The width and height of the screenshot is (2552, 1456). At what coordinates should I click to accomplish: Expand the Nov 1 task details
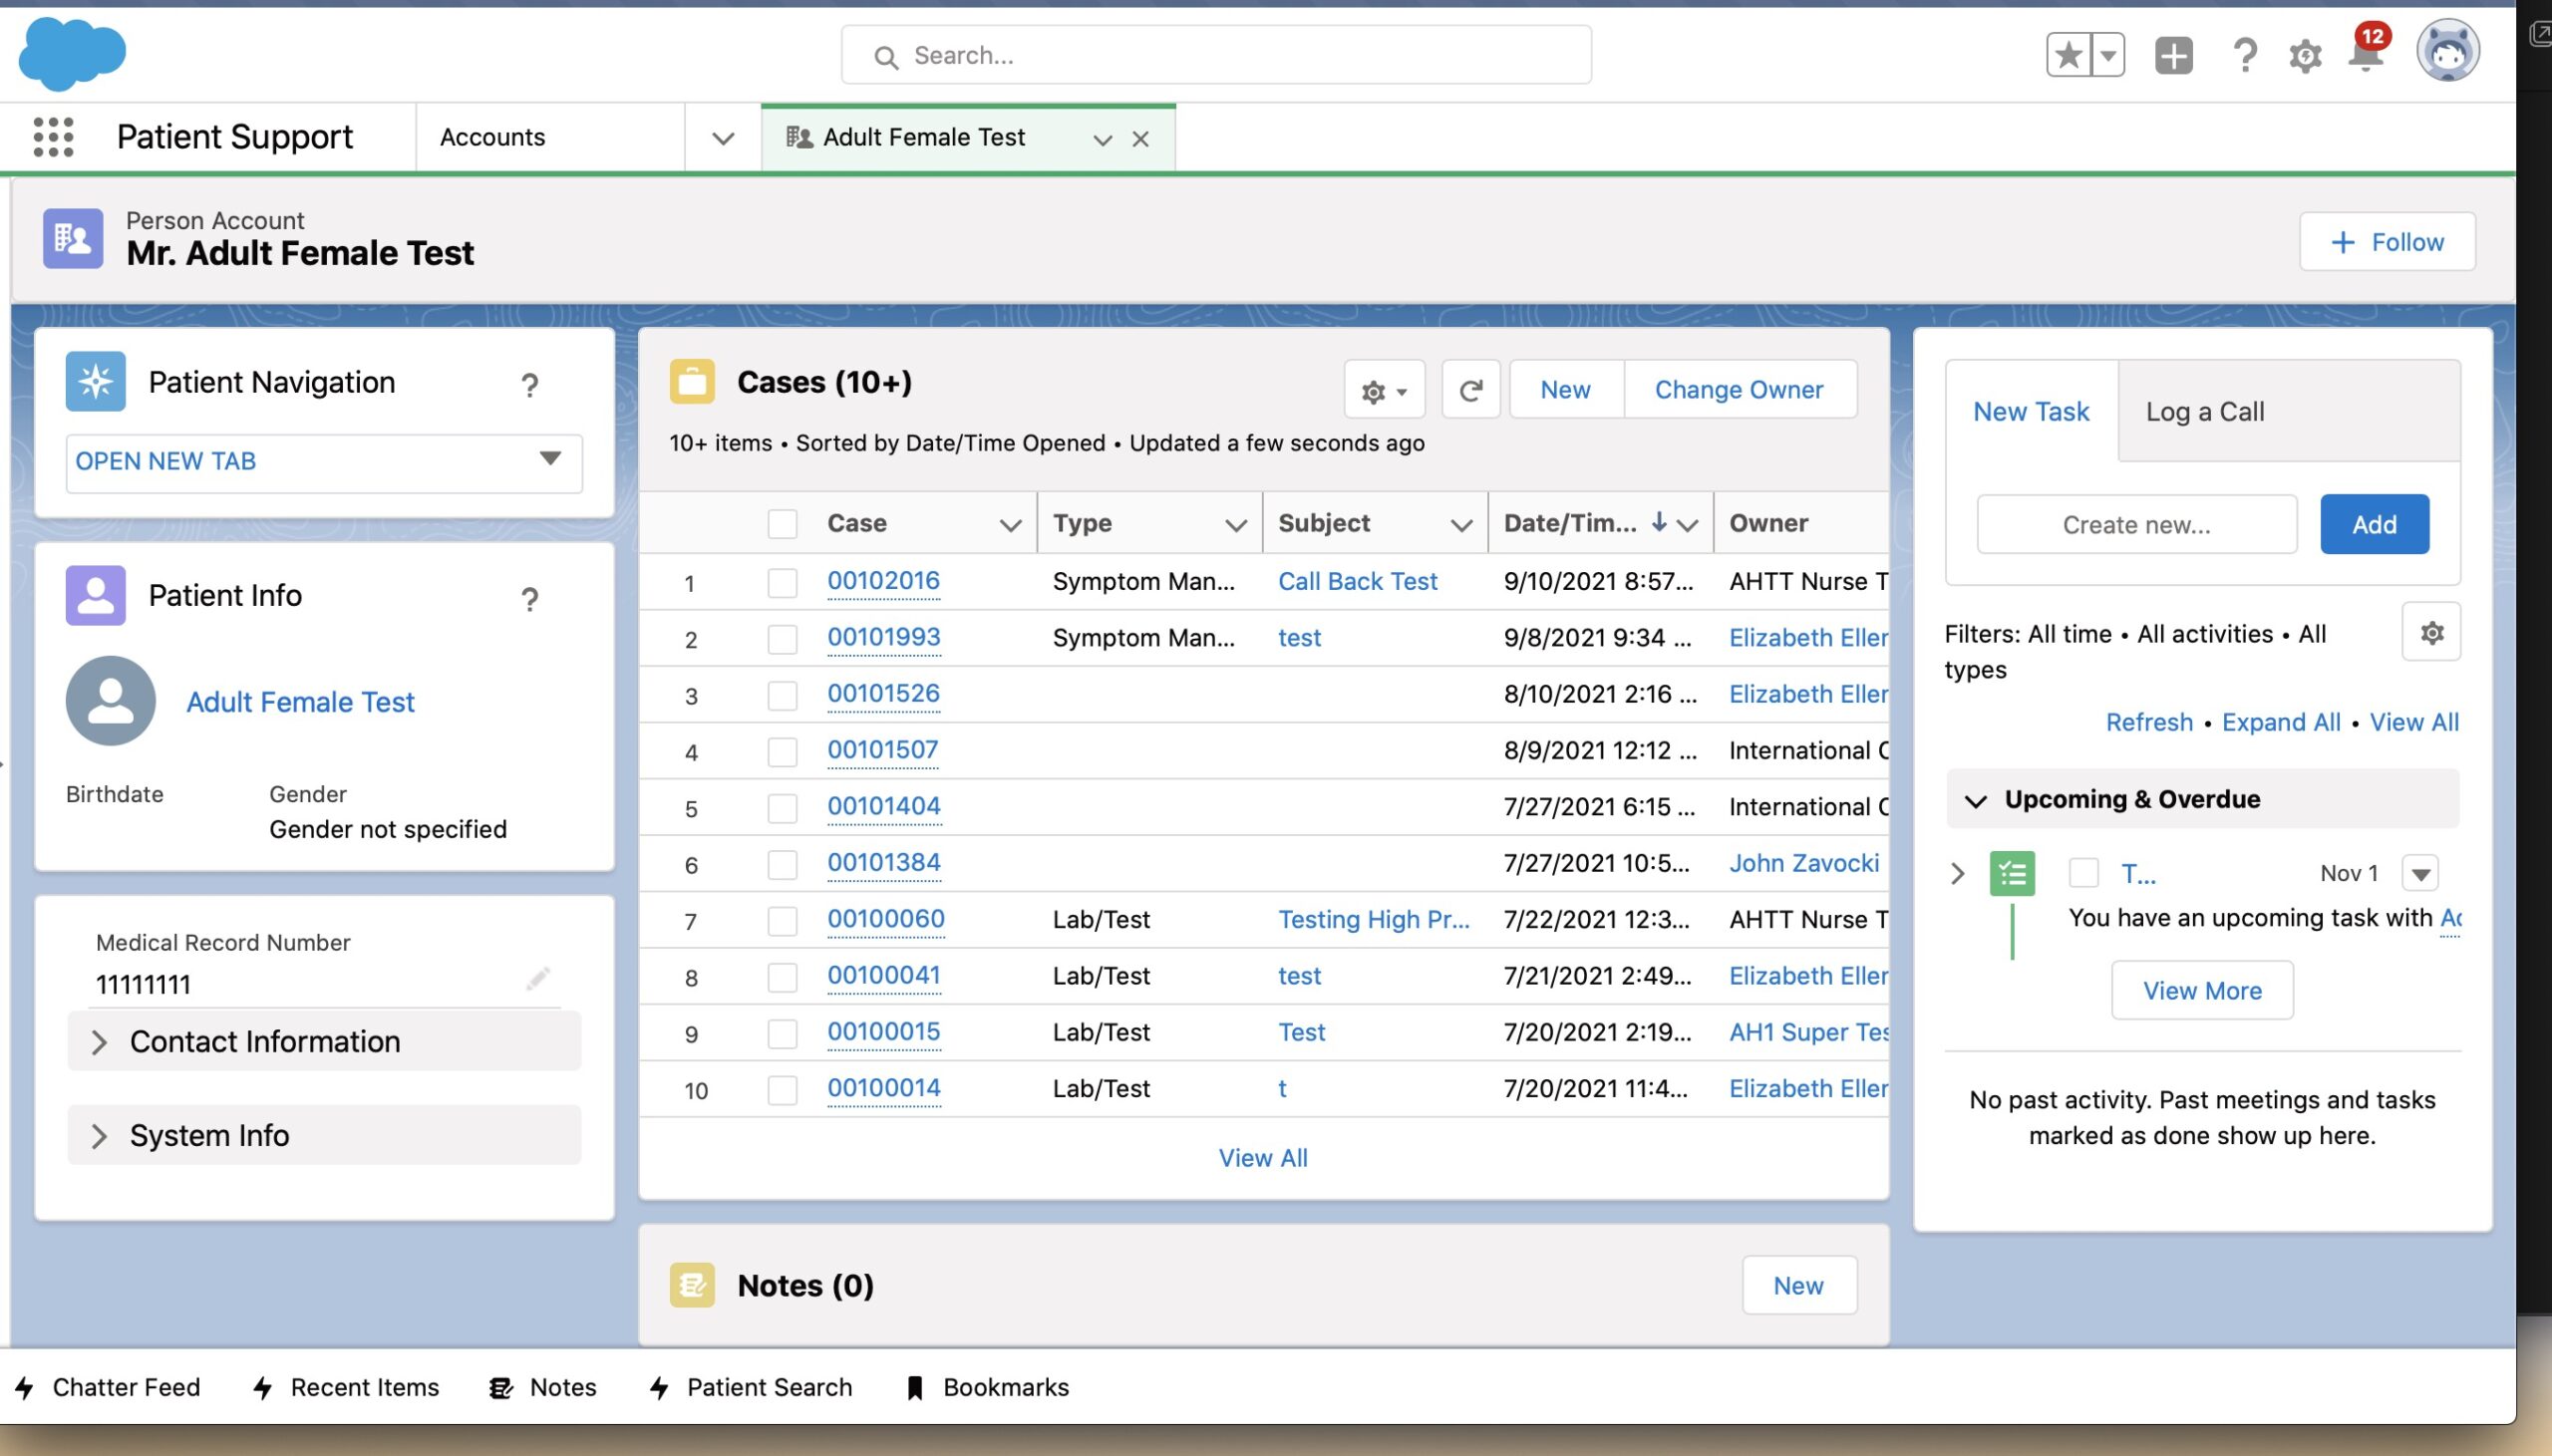pos(1958,874)
